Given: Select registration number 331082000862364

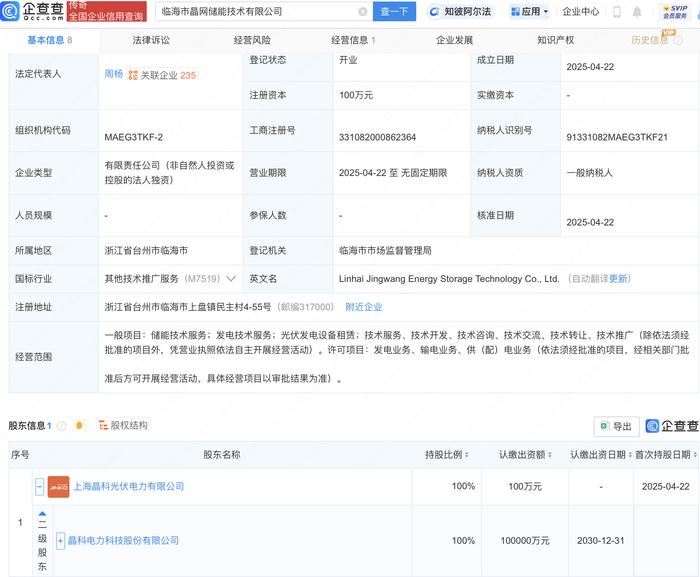Looking at the screenshot, I should (x=377, y=137).
